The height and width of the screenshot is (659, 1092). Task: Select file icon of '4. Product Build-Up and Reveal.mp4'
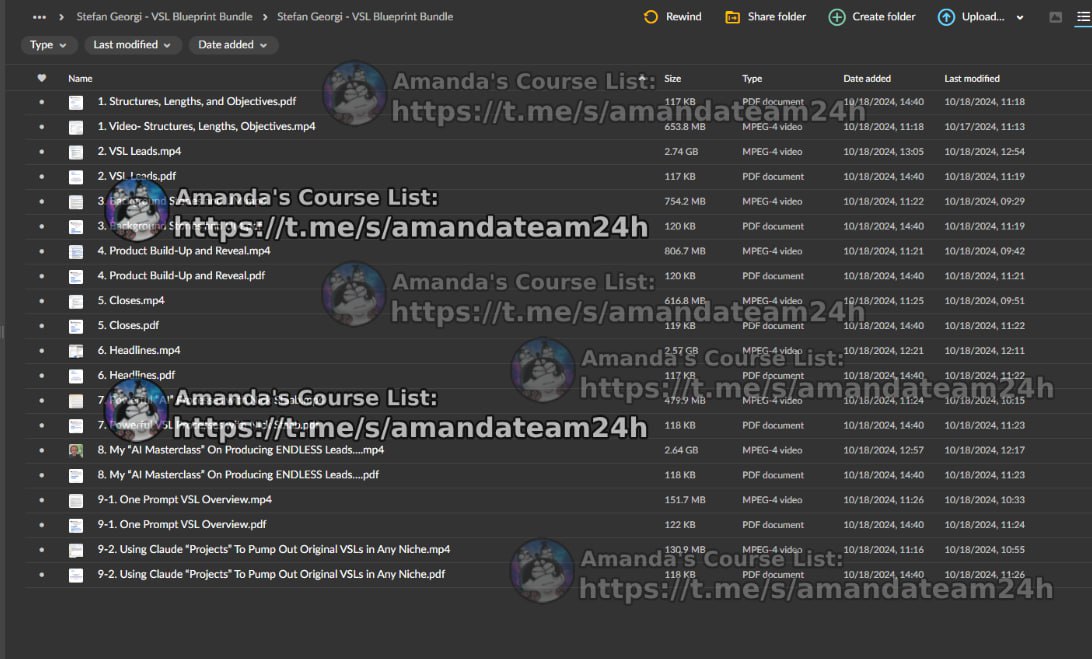pos(76,251)
